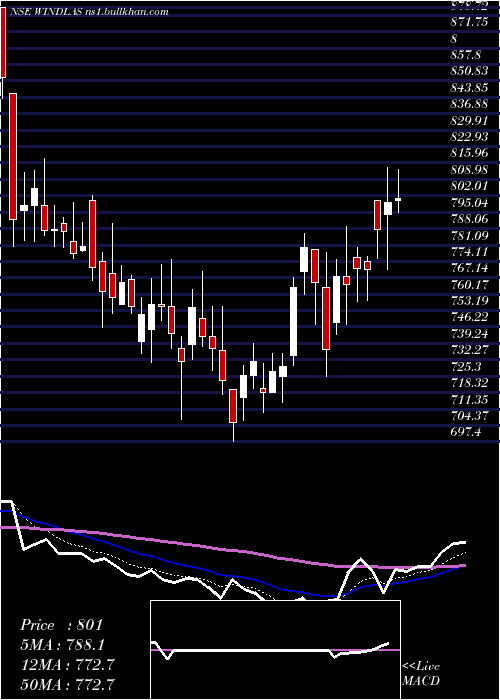Click the 718.32 price axis label

[469, 383]
